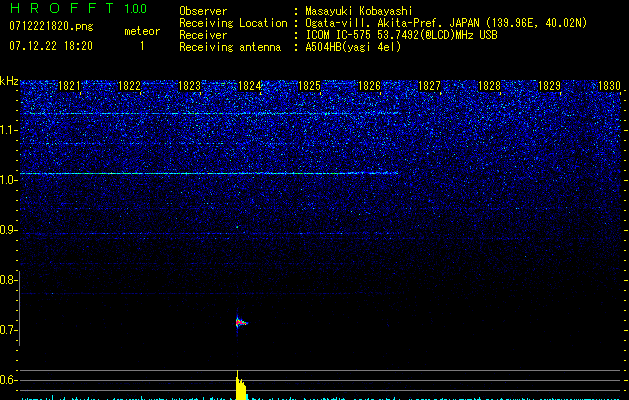Click the 1.1 frequency axis label
This screenshot has height=400, width=629.
pos(9,130)
